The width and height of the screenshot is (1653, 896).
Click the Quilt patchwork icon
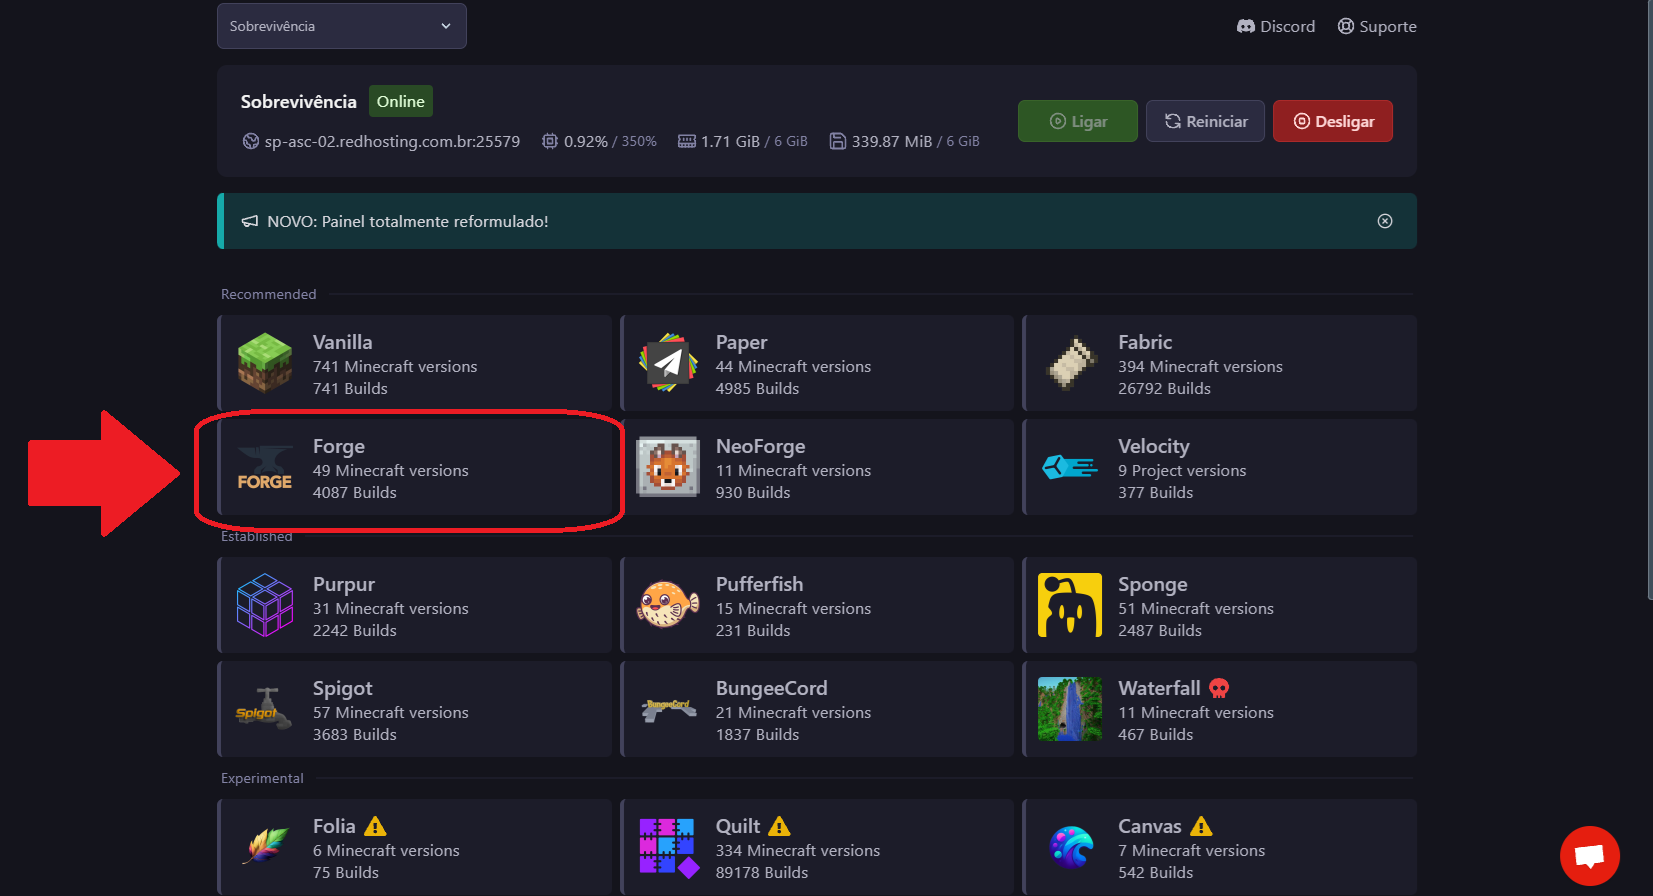[668, 847]
